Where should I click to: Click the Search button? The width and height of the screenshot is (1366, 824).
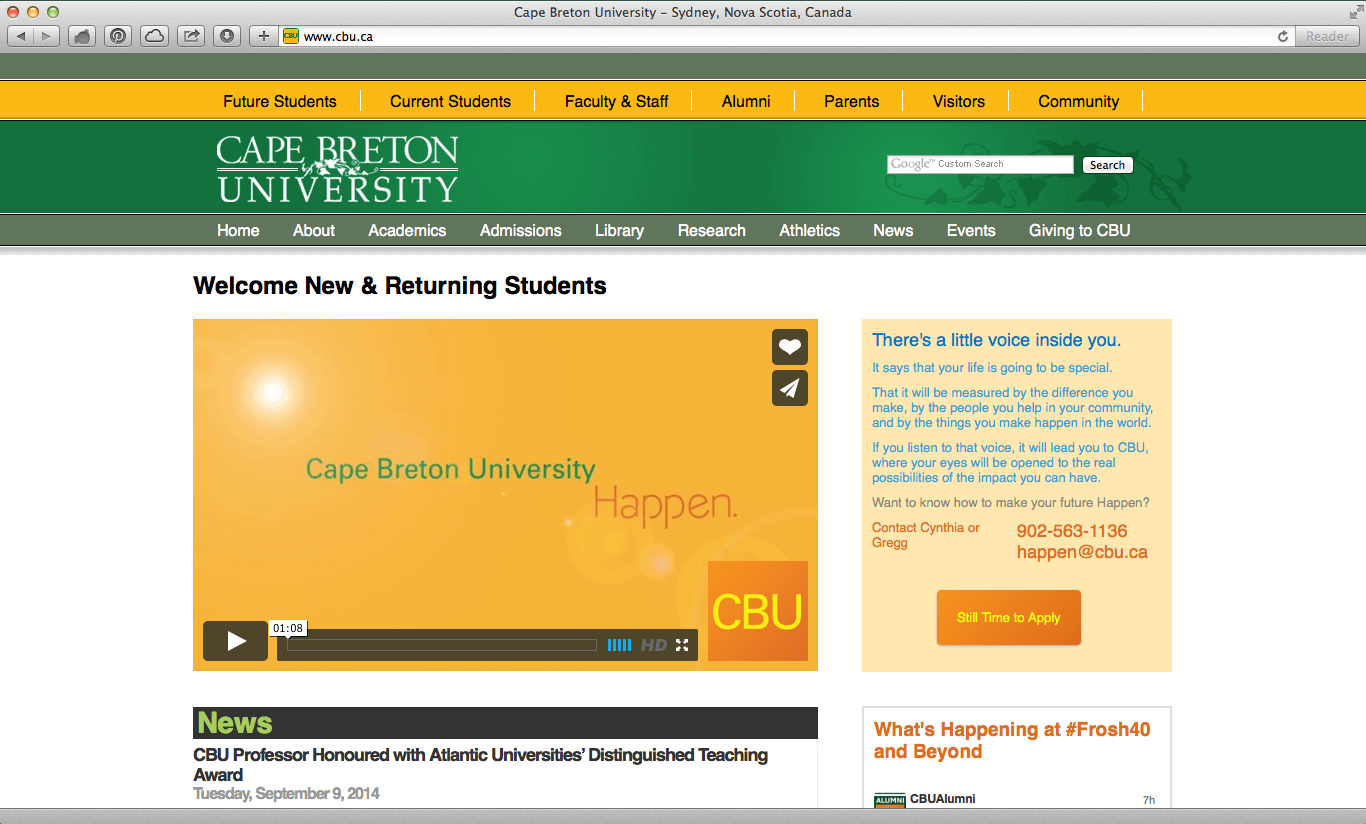tap(1107, 165)
